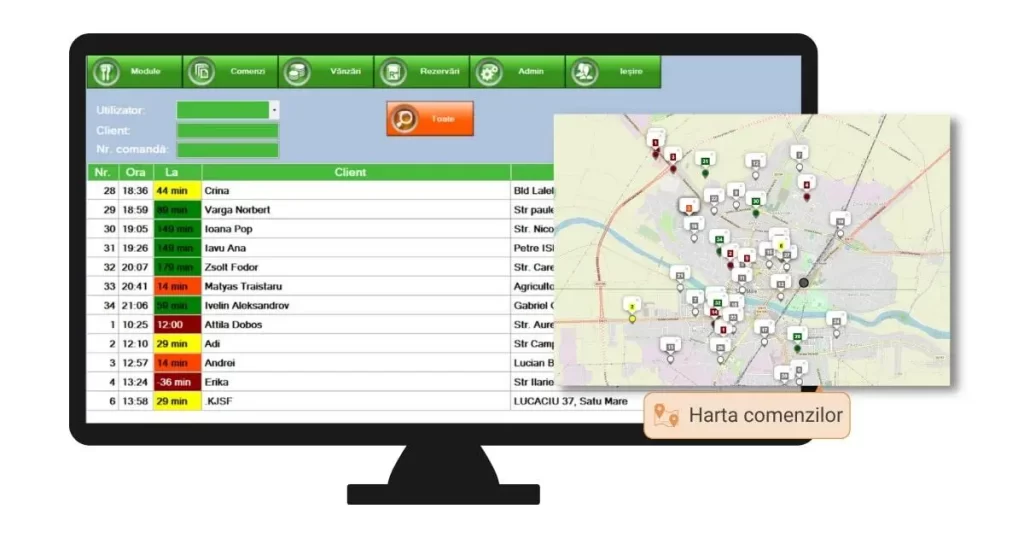The image size is (1024, 538).
Task: Click the Ivelin Aleksandrov entry
Action: (x=246, y=306)
